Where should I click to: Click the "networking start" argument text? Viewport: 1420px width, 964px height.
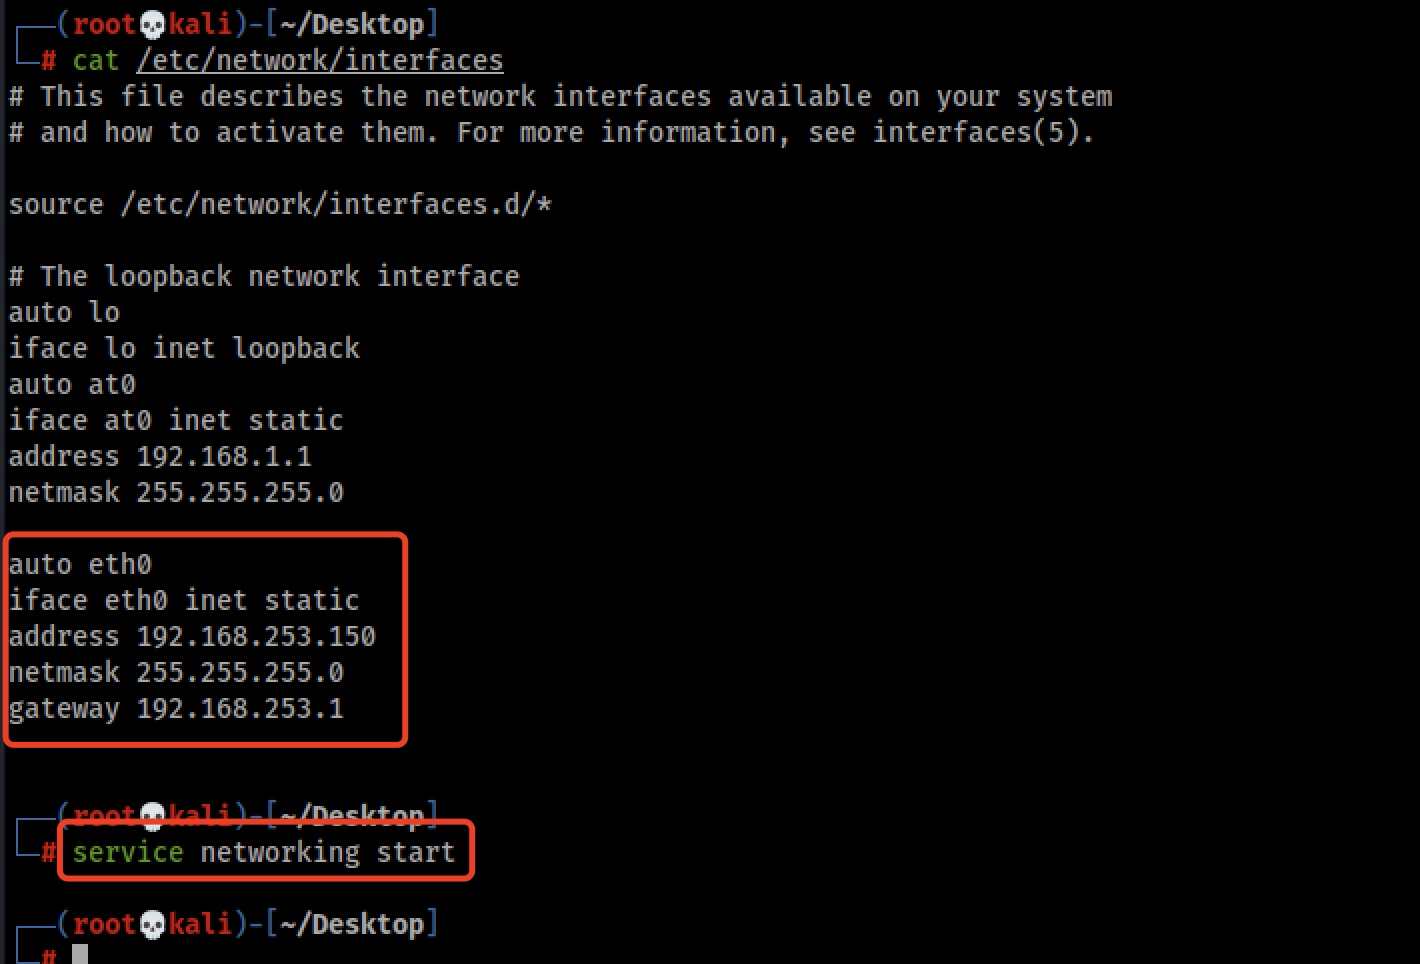point(327,852)
